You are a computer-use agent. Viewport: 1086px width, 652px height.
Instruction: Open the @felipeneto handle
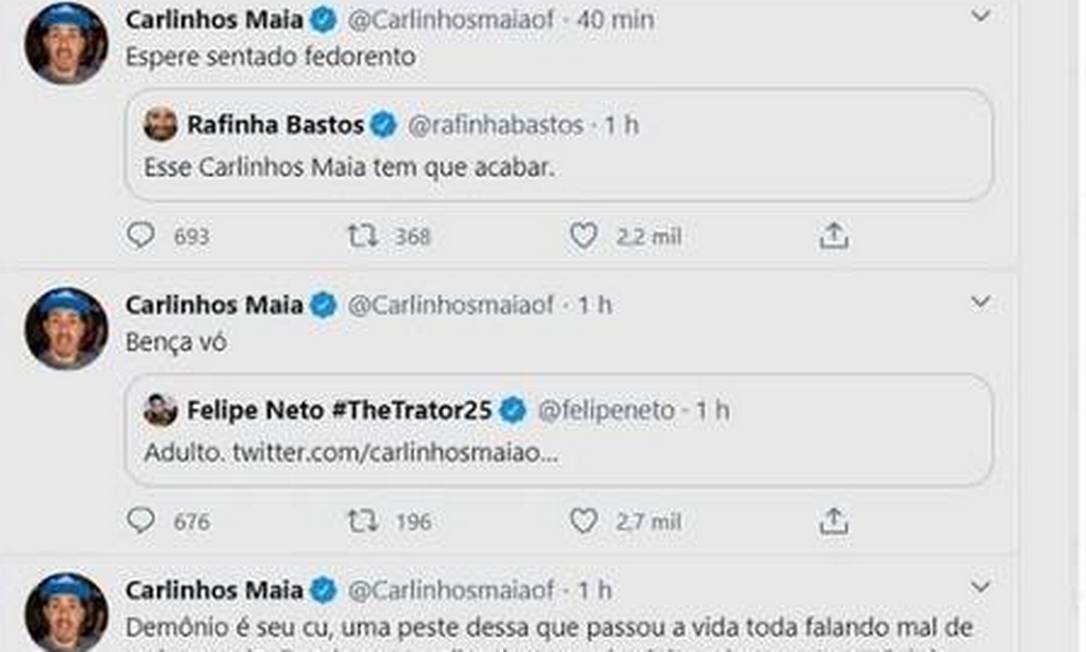click(606, 410)
